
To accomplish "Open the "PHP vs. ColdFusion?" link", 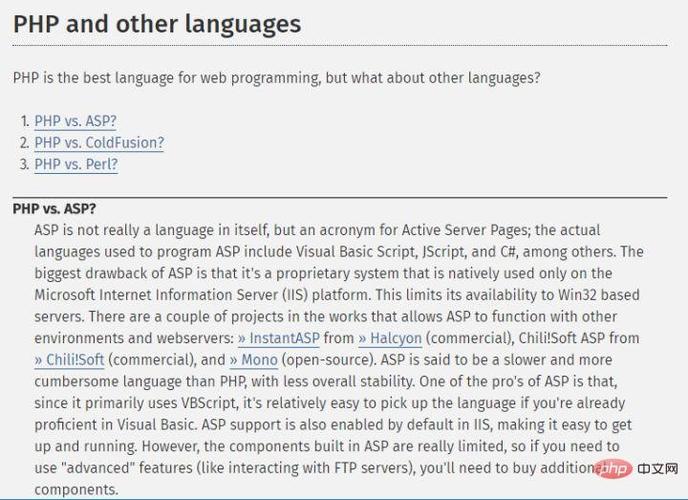I will click(99, 143).
